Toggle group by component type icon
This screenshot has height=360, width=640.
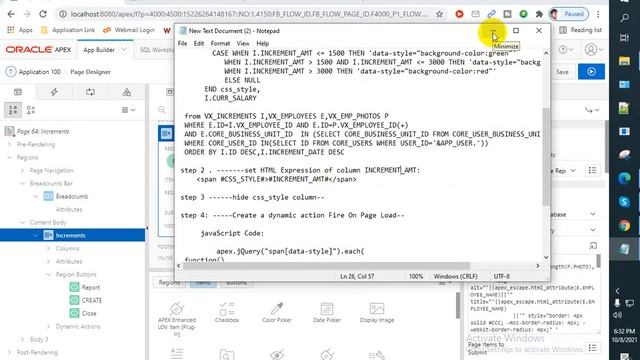pos(31,110)
